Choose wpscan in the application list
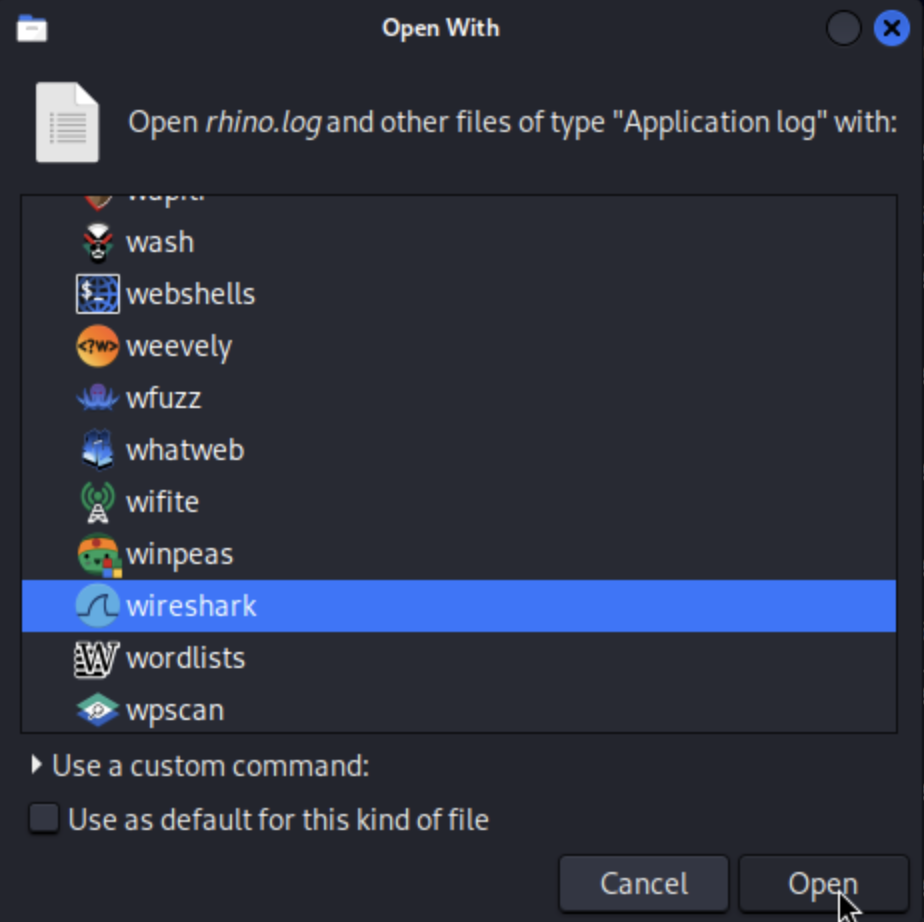Image resolution: width=924 pixels, height=922 pixels. [175, 710]
